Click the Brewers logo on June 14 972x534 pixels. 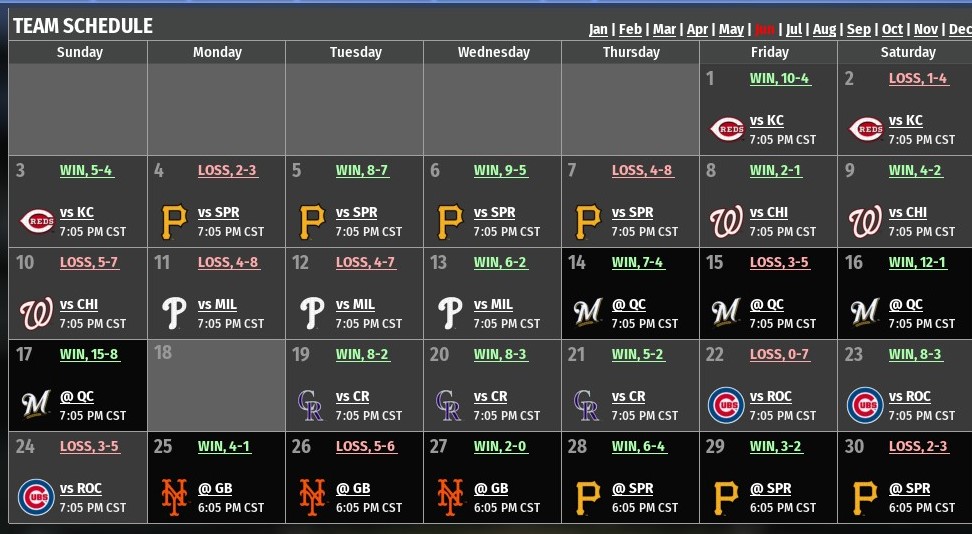click(x=587, y=313)
